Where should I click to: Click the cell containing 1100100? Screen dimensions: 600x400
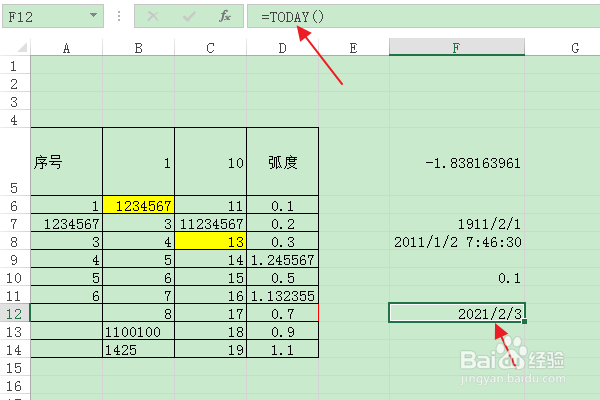tap(139, 331)
